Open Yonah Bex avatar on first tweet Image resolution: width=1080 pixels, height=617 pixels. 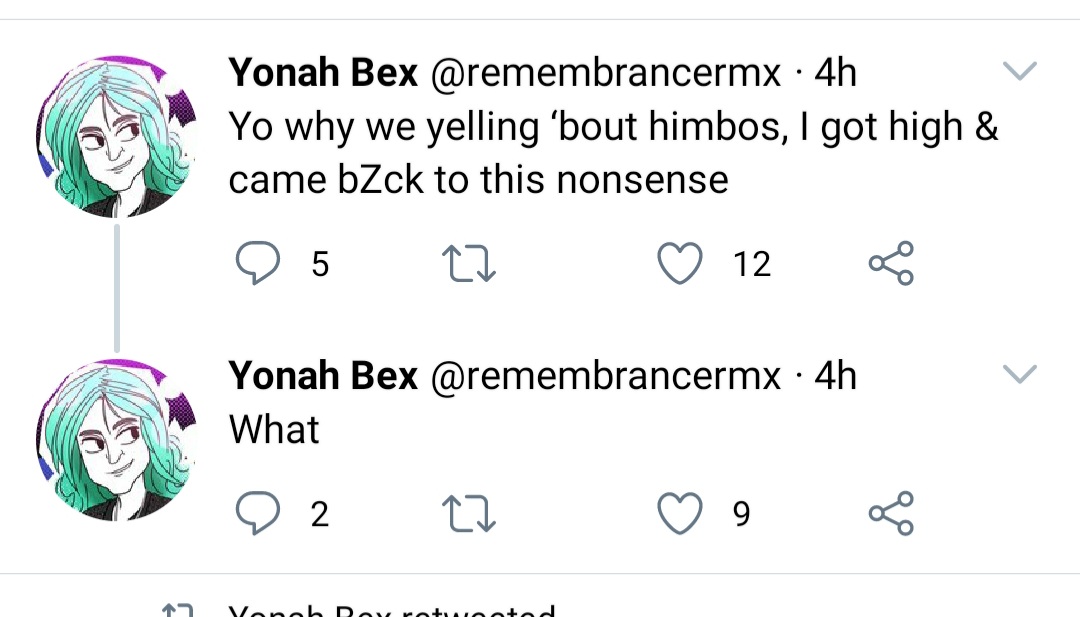(x=116, y=137)
